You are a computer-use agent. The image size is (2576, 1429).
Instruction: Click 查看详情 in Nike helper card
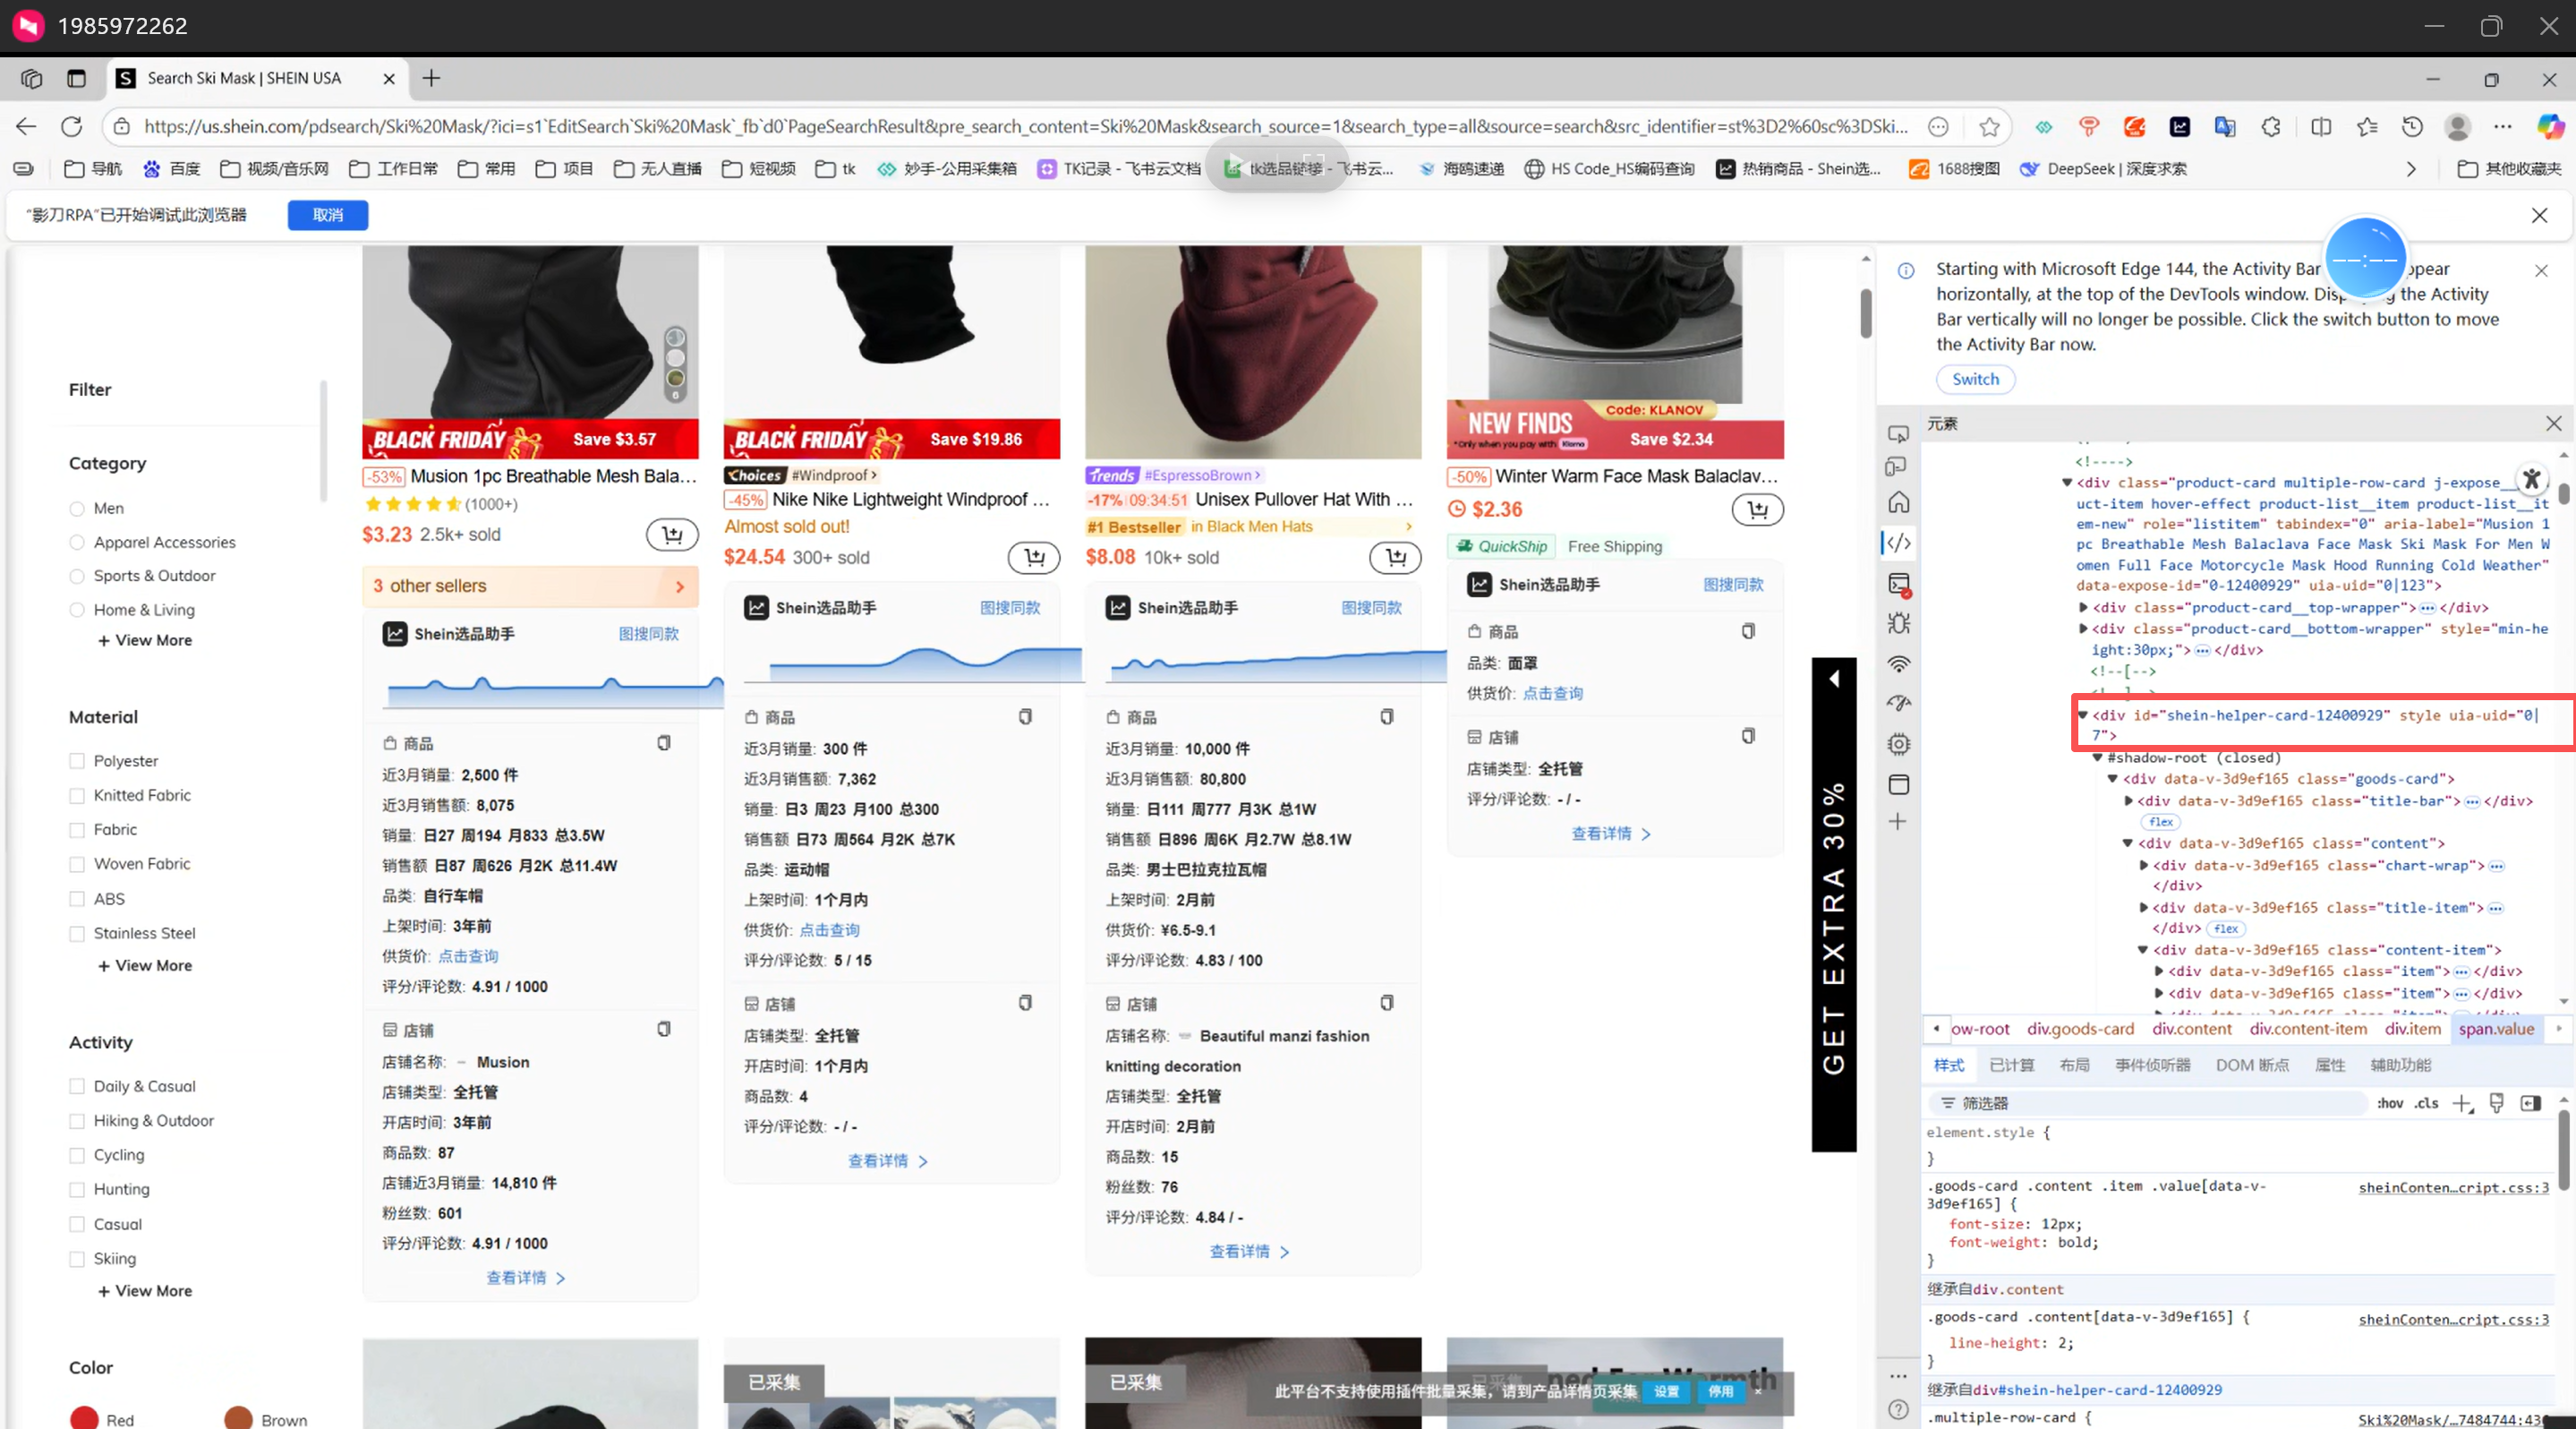tap(888, 1162)
